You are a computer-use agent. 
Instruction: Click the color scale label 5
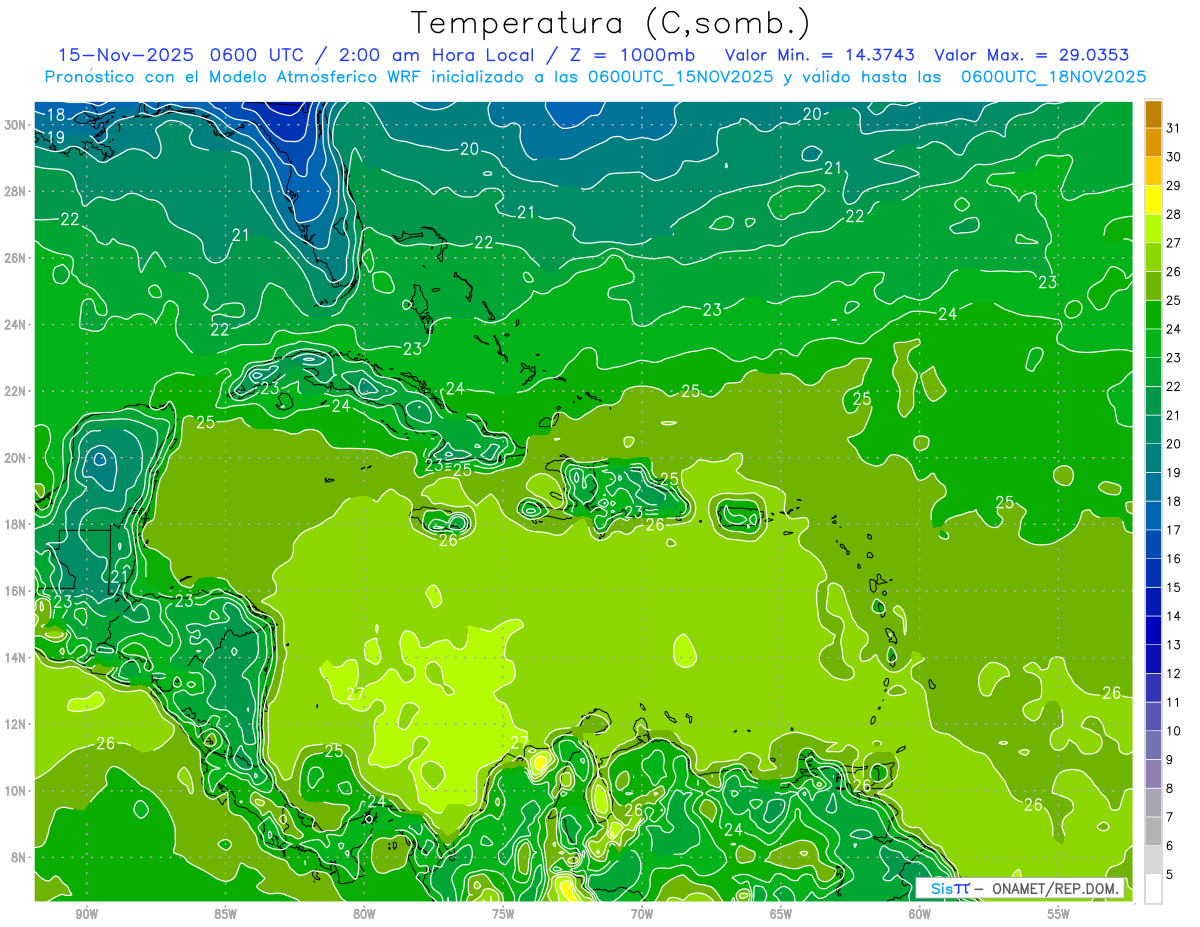pos(1169,875)
